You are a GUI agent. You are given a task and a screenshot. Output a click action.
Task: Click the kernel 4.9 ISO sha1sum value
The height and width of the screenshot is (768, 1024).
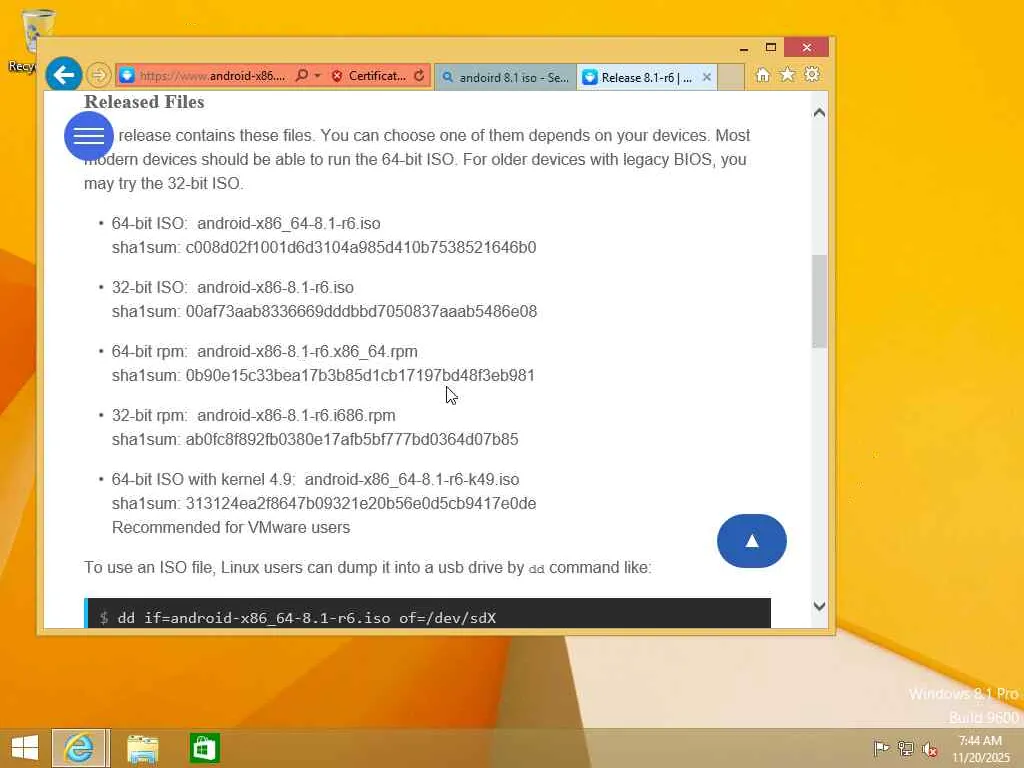[361, 504]
